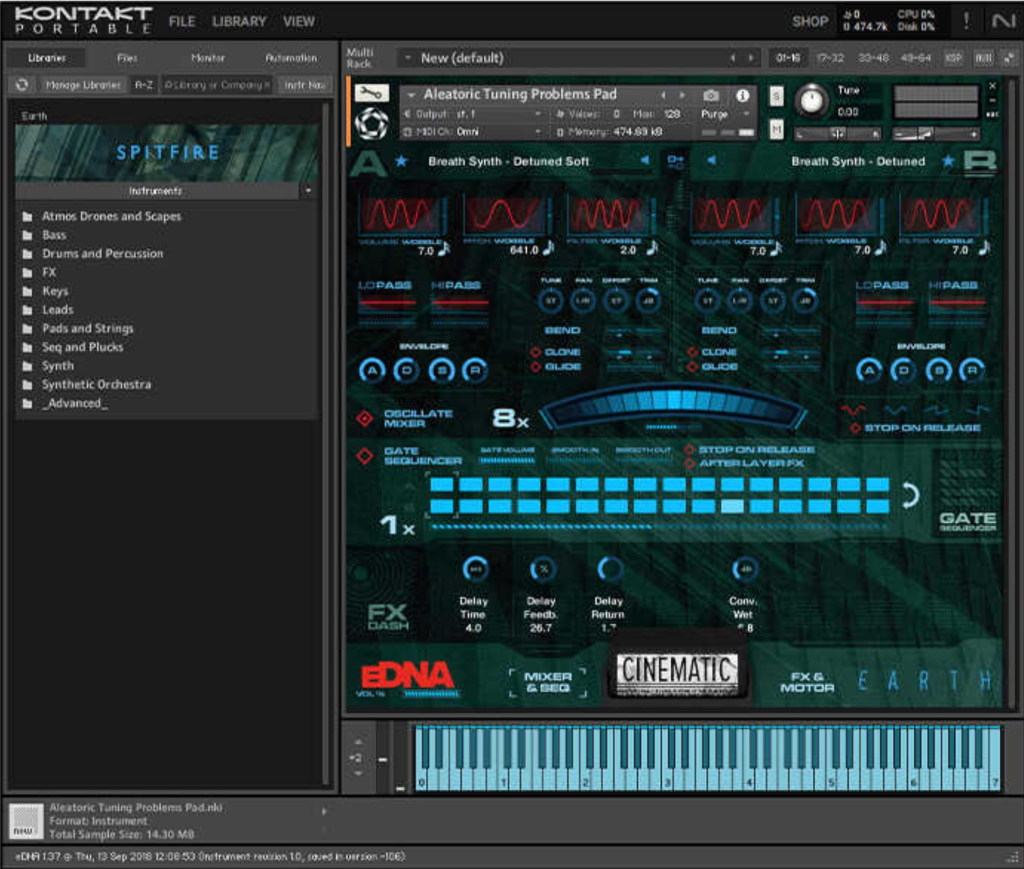Refresh the libraries list
This screenshot has height=869, width=1024.
[x=22, y=85]
